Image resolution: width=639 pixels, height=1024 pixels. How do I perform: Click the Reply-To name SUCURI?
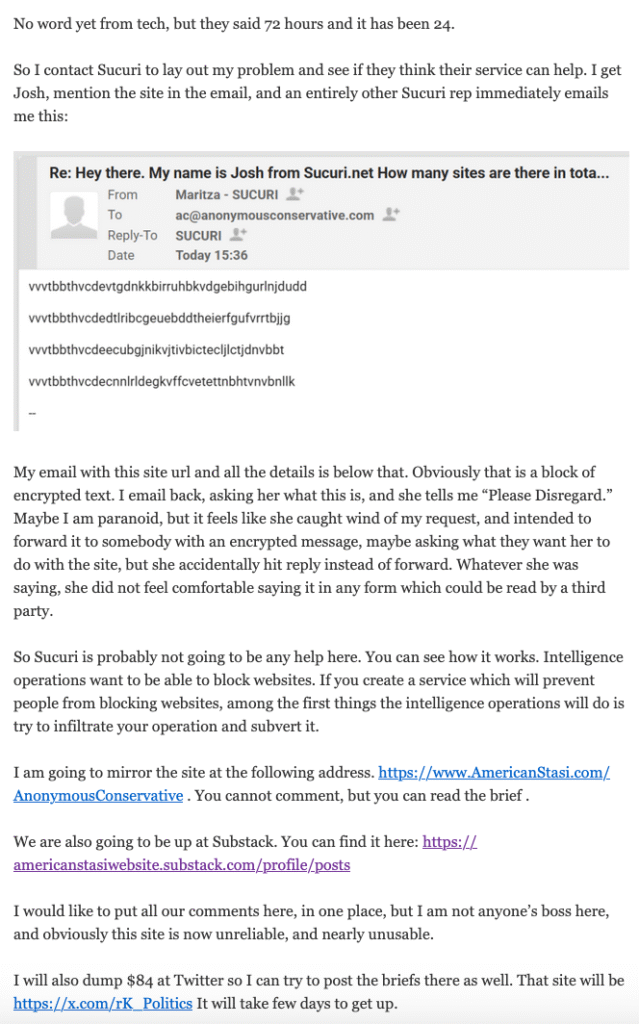coord(198,235)
